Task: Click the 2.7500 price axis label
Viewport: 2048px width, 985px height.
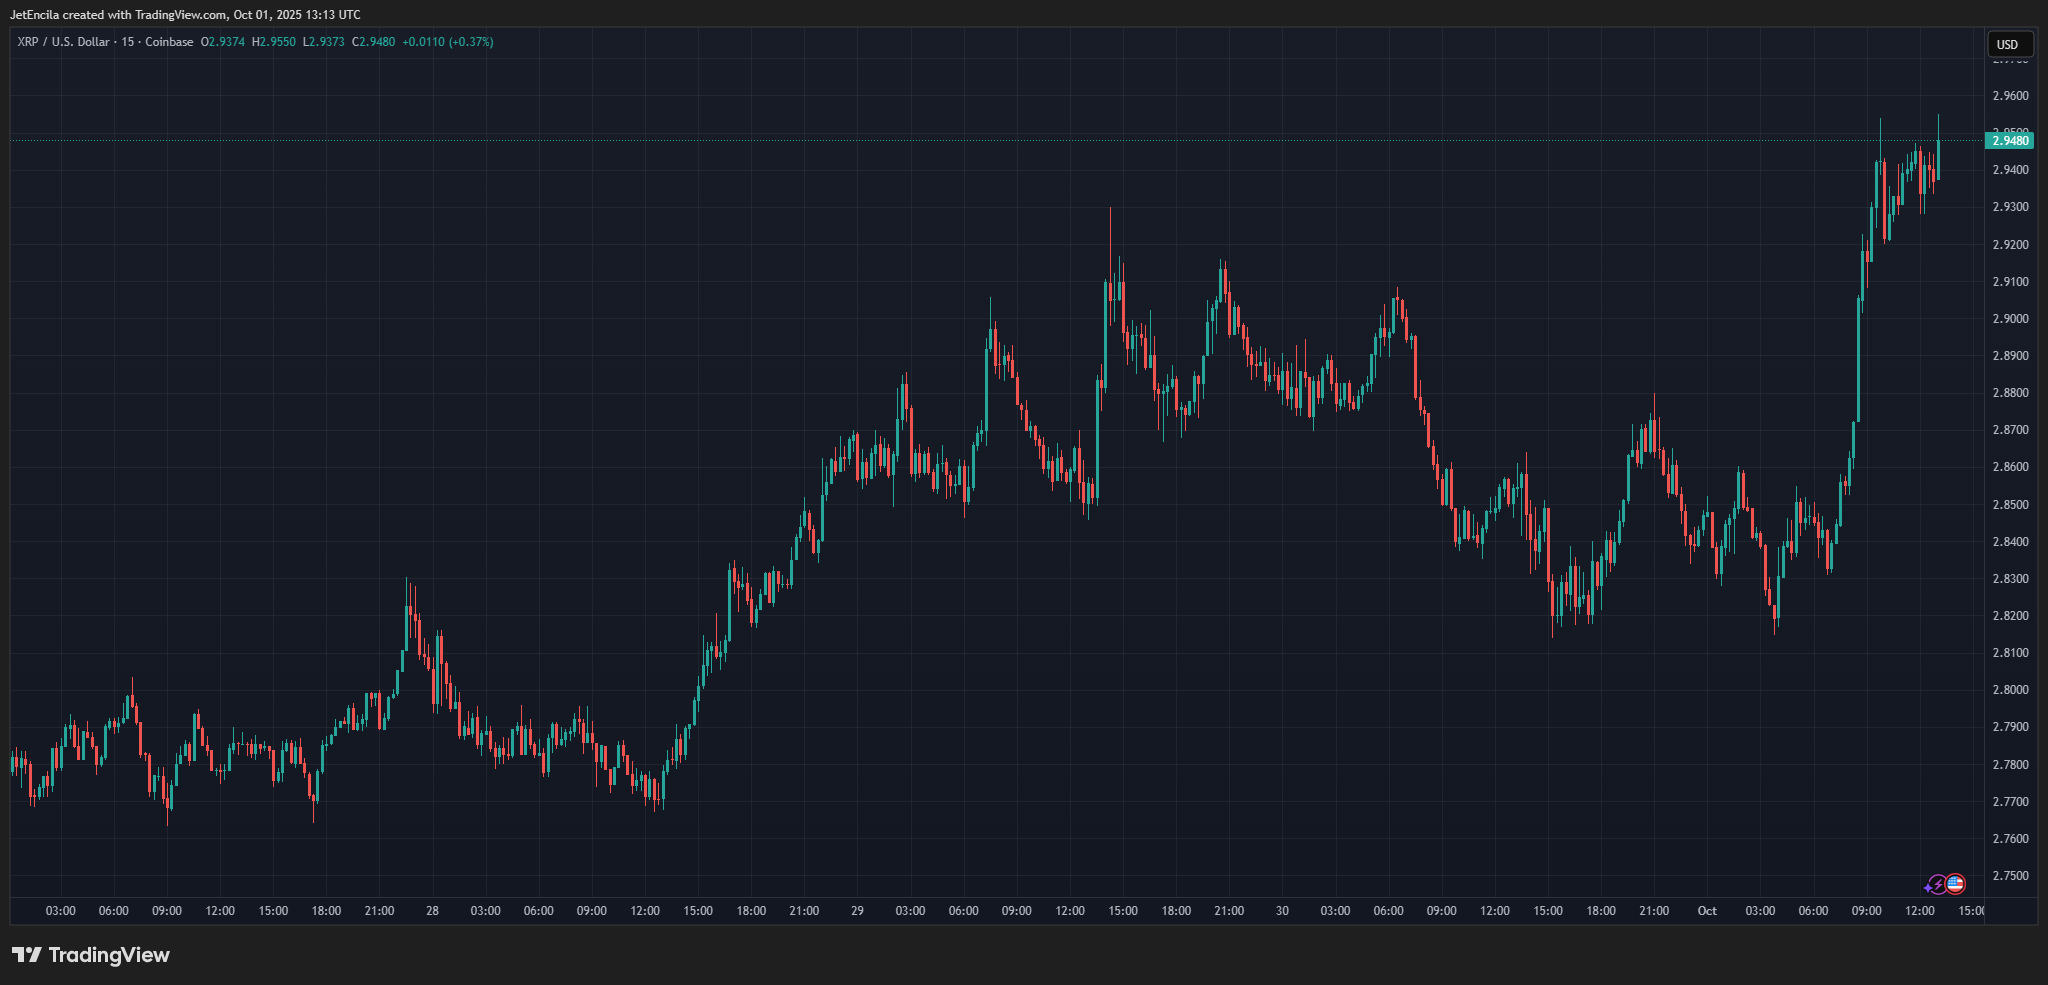Action: [2010, 876]
